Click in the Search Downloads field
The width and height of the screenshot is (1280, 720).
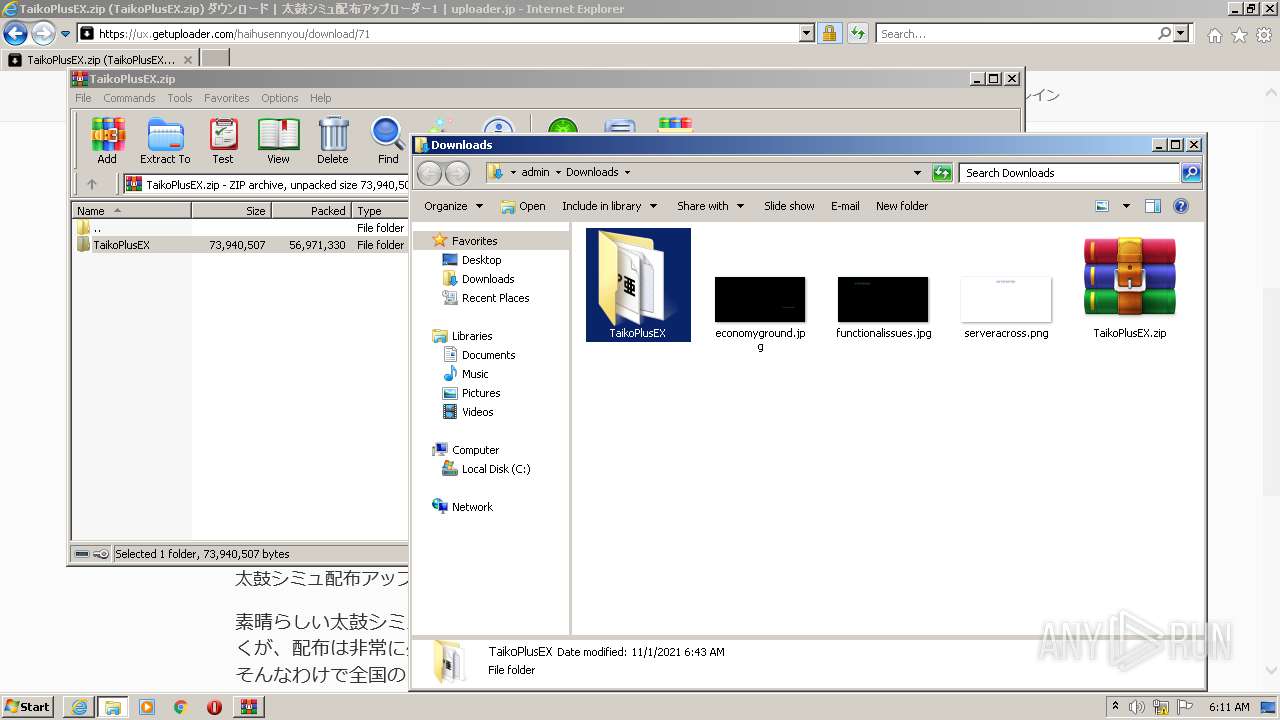tap(1069, 173)
